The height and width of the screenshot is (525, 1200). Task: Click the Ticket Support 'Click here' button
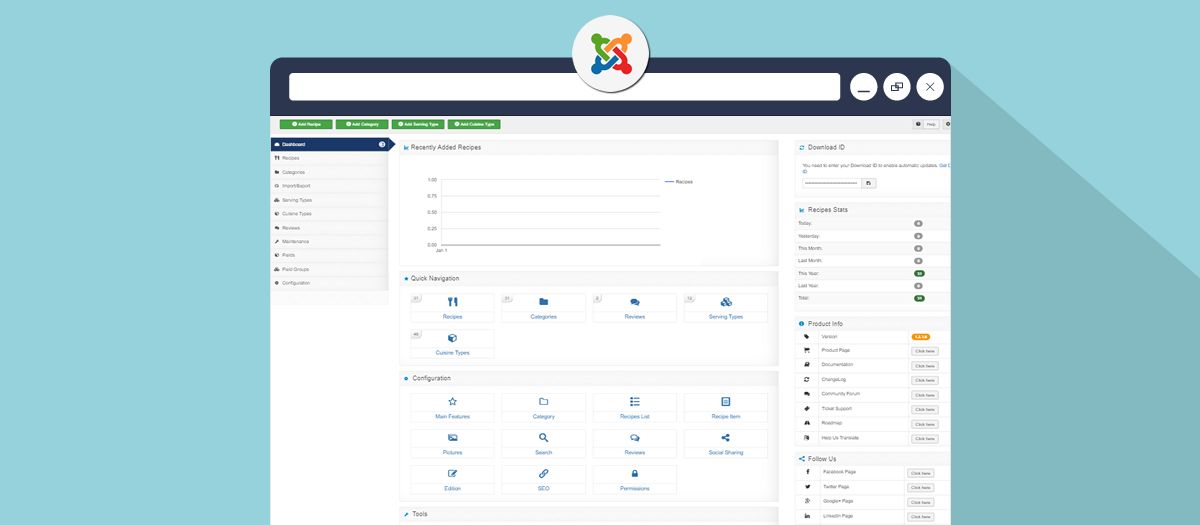pyautogui.click(x=924, y=409)
